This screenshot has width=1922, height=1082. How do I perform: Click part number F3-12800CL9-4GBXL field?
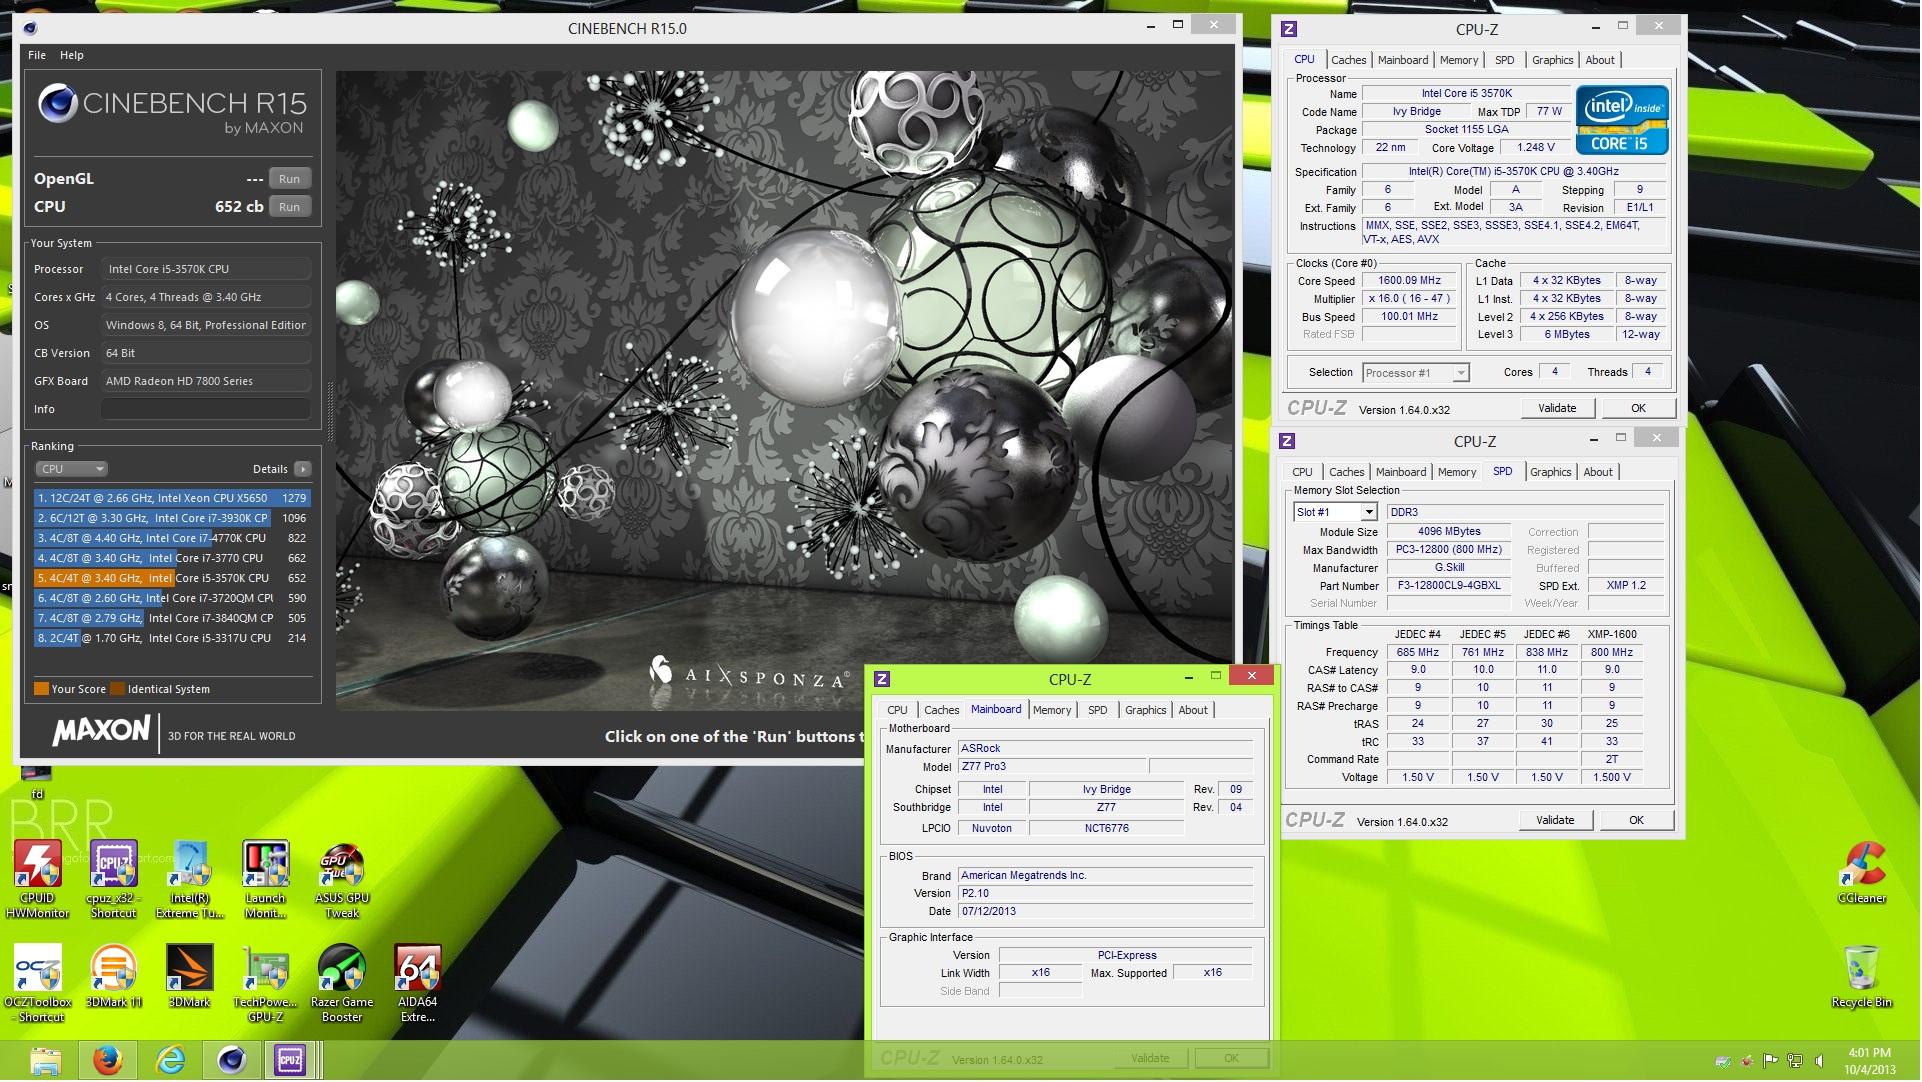[1450, 586]
